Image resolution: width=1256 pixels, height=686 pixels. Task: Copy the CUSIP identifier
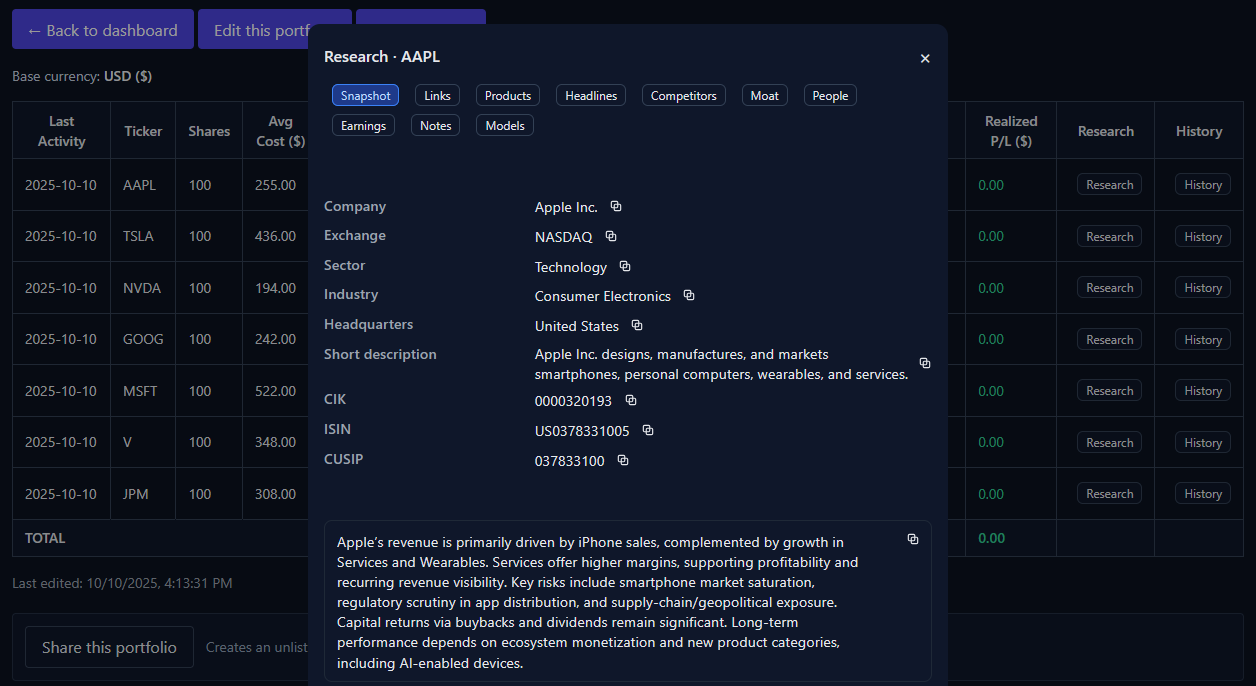coord(622,460)
